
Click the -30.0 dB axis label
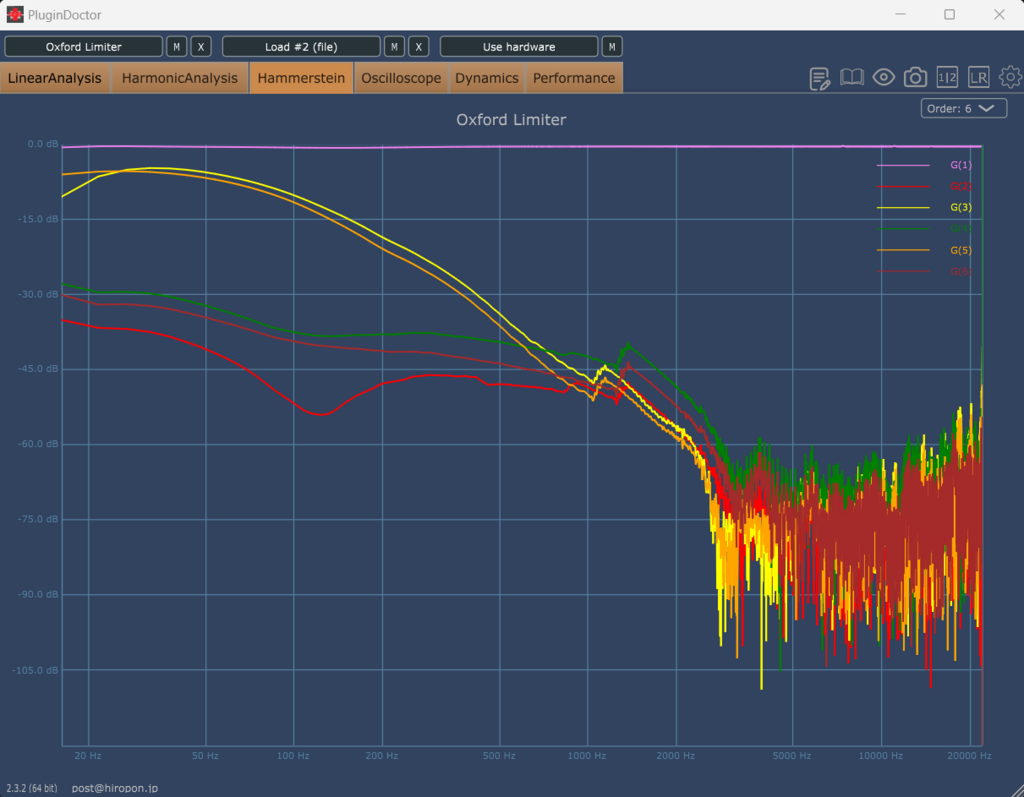point(38,295)
